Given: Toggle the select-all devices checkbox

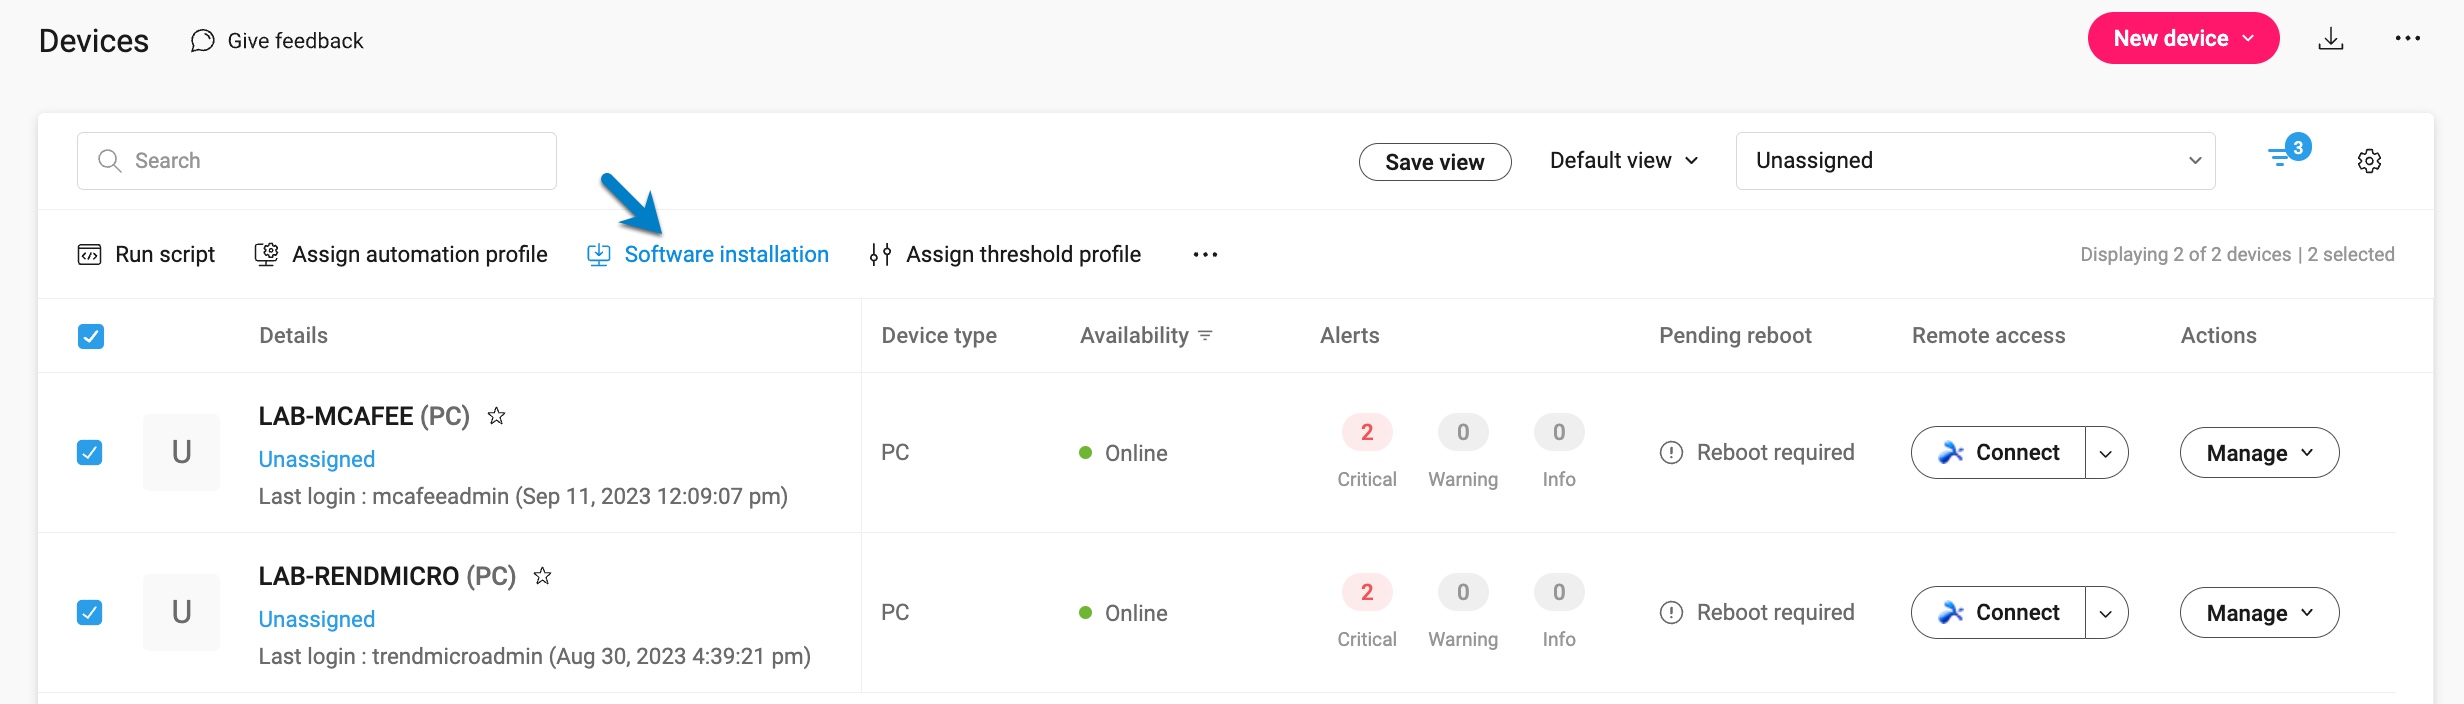Looking at the screenshot, I should [91, 336].
